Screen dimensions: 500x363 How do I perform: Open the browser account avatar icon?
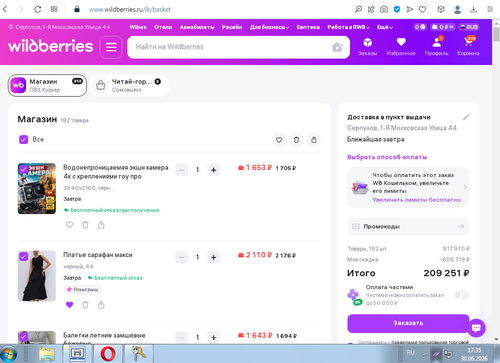457,9
